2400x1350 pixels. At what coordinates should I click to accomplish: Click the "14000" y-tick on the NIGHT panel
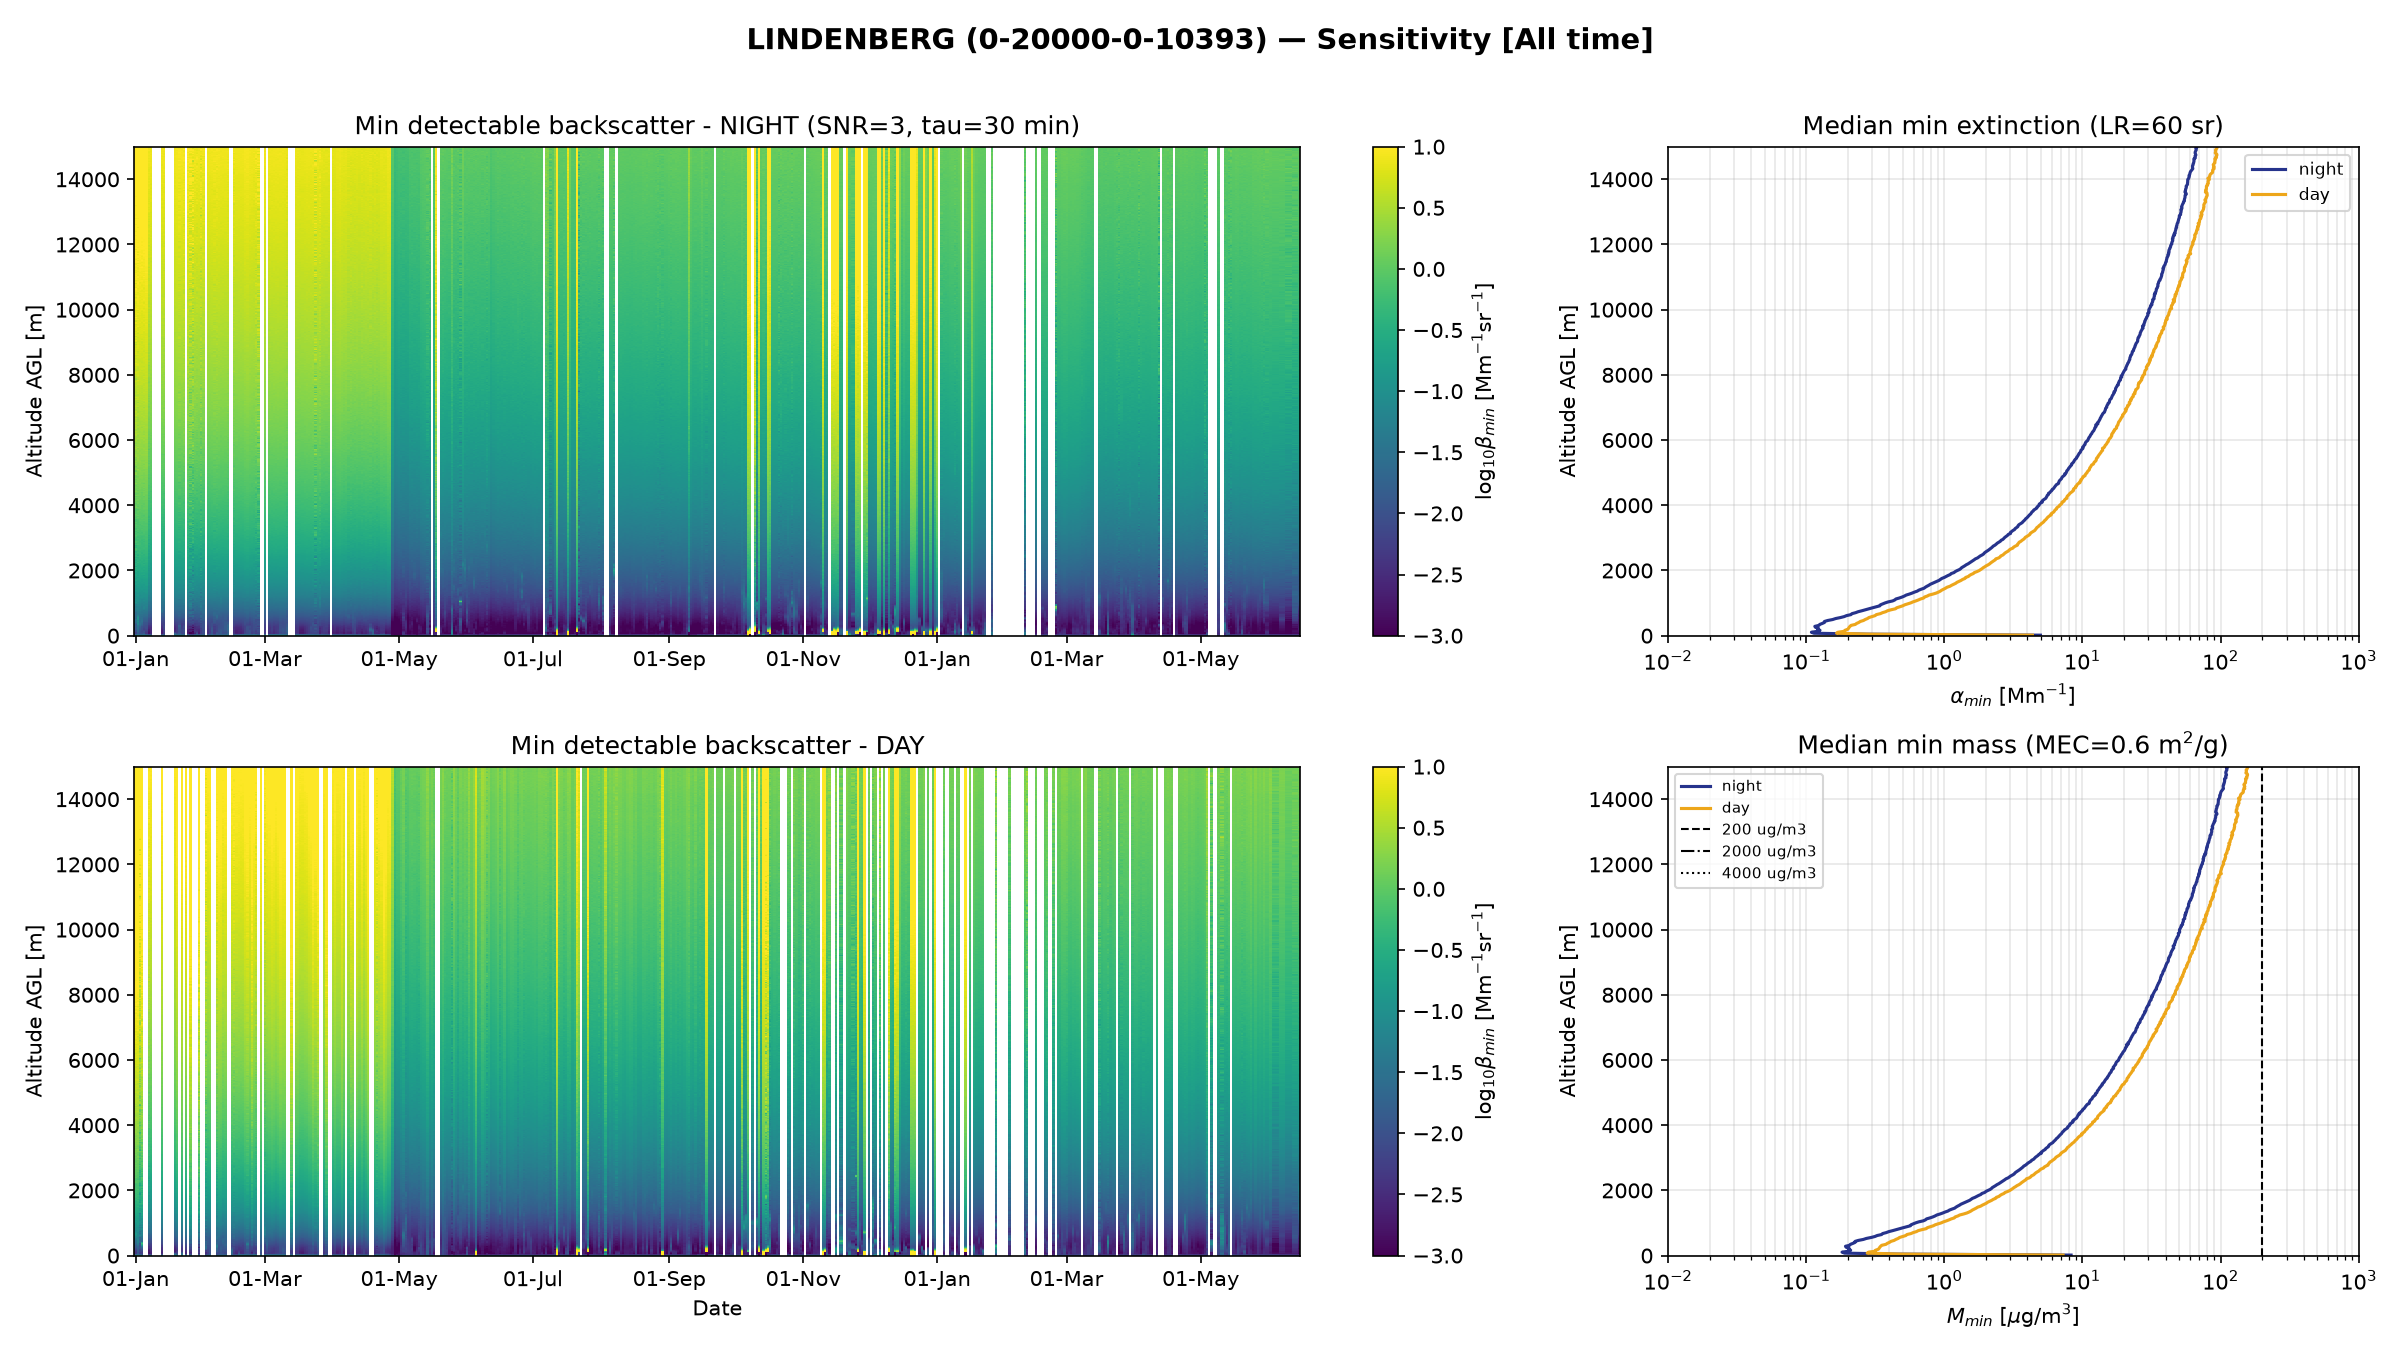pos(87,180)
